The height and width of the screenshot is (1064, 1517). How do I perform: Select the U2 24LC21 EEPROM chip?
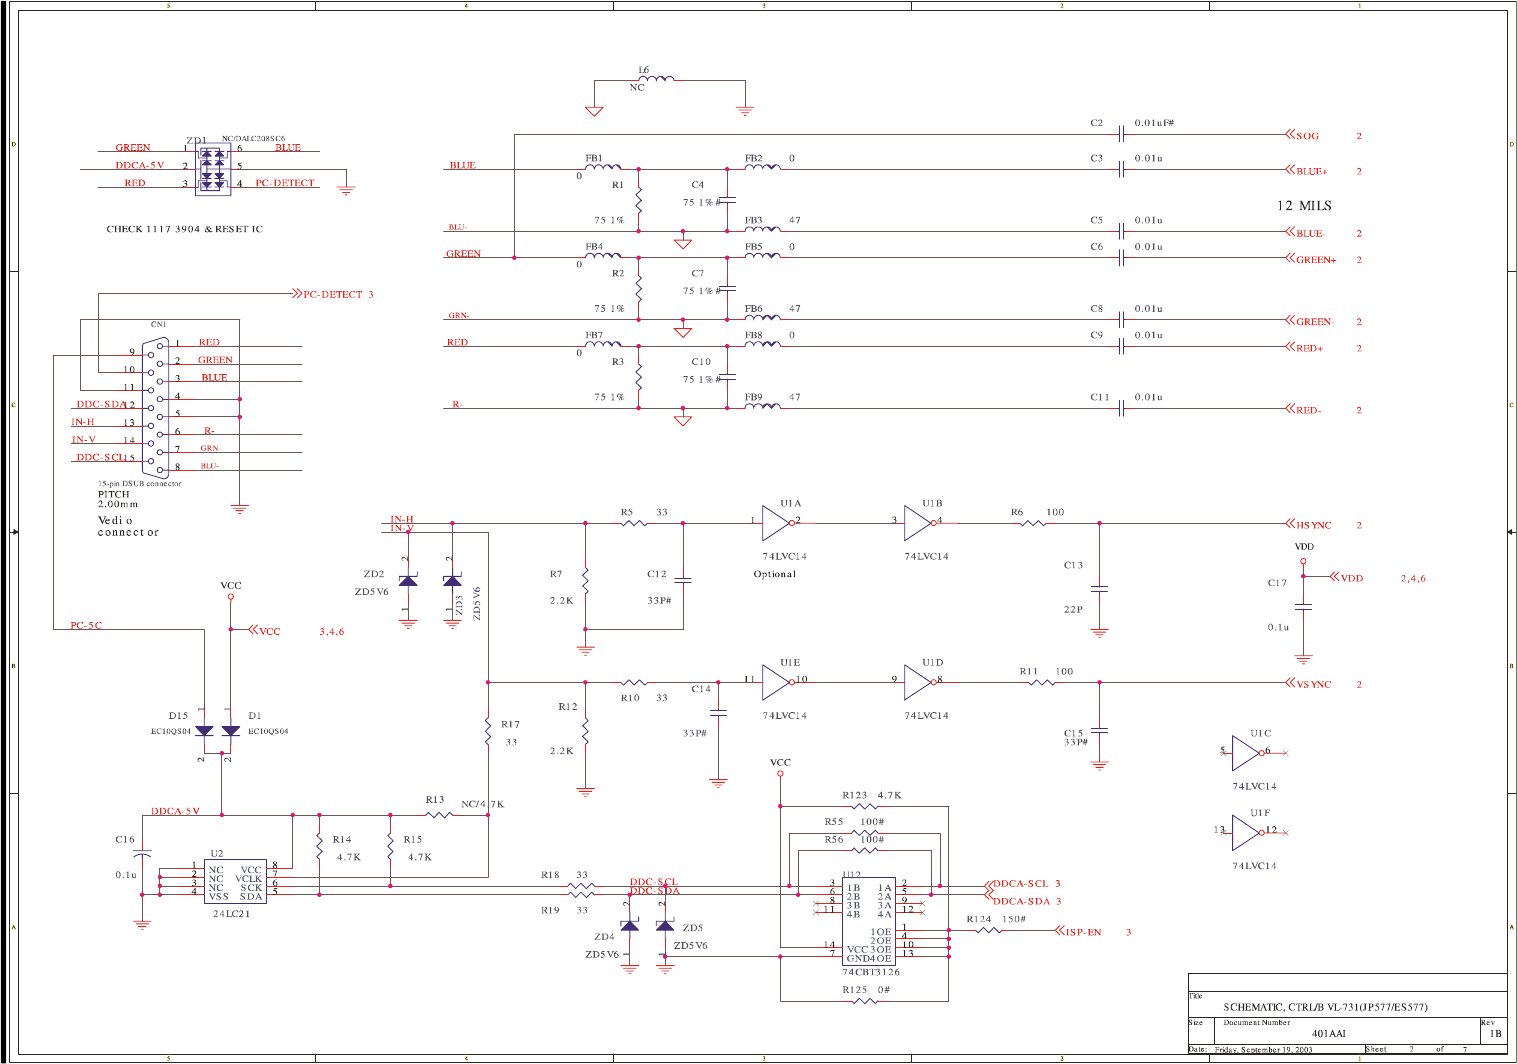pos(232,881)
